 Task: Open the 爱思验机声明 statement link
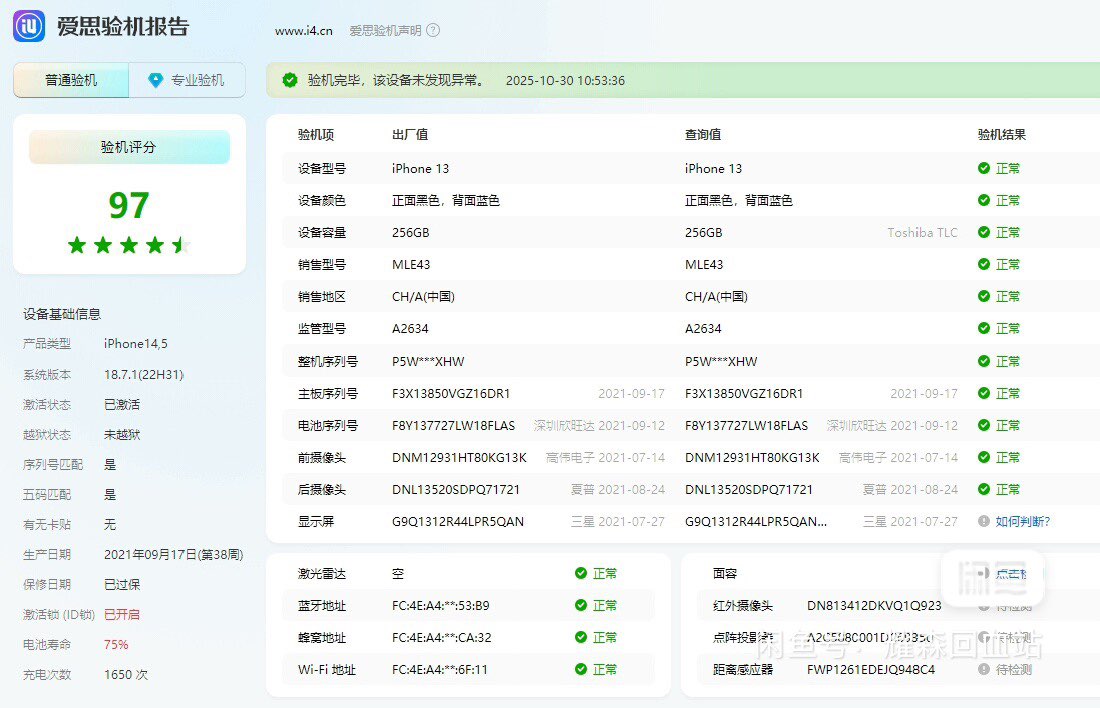385,30
